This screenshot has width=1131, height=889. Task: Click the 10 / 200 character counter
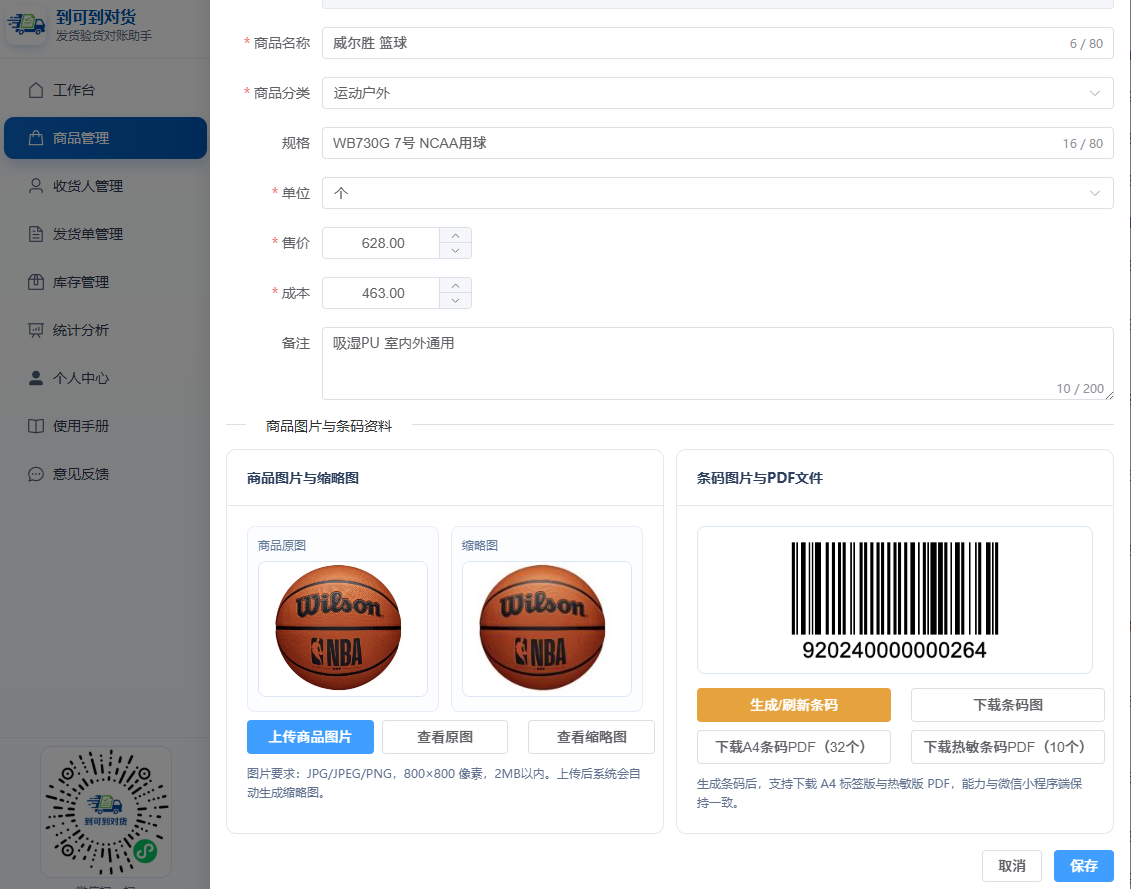(1080, 388)
